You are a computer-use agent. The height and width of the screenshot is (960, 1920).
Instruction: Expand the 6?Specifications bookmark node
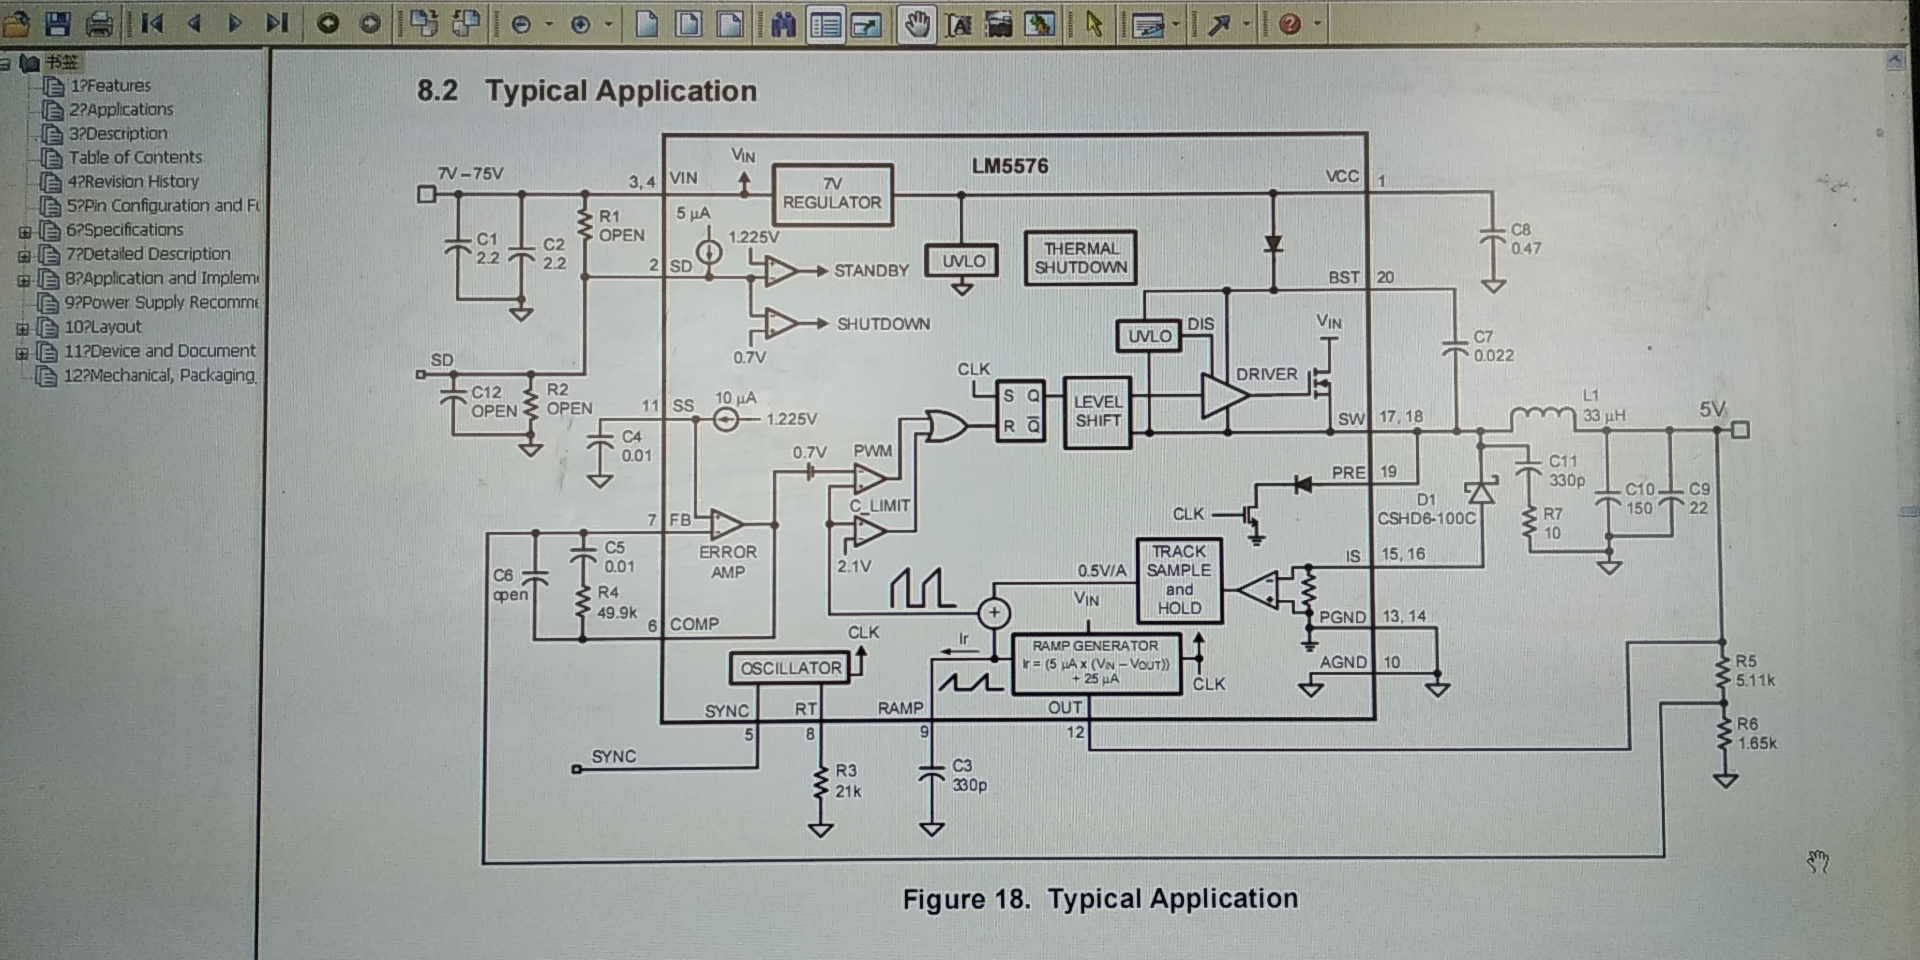pos(24,232)
